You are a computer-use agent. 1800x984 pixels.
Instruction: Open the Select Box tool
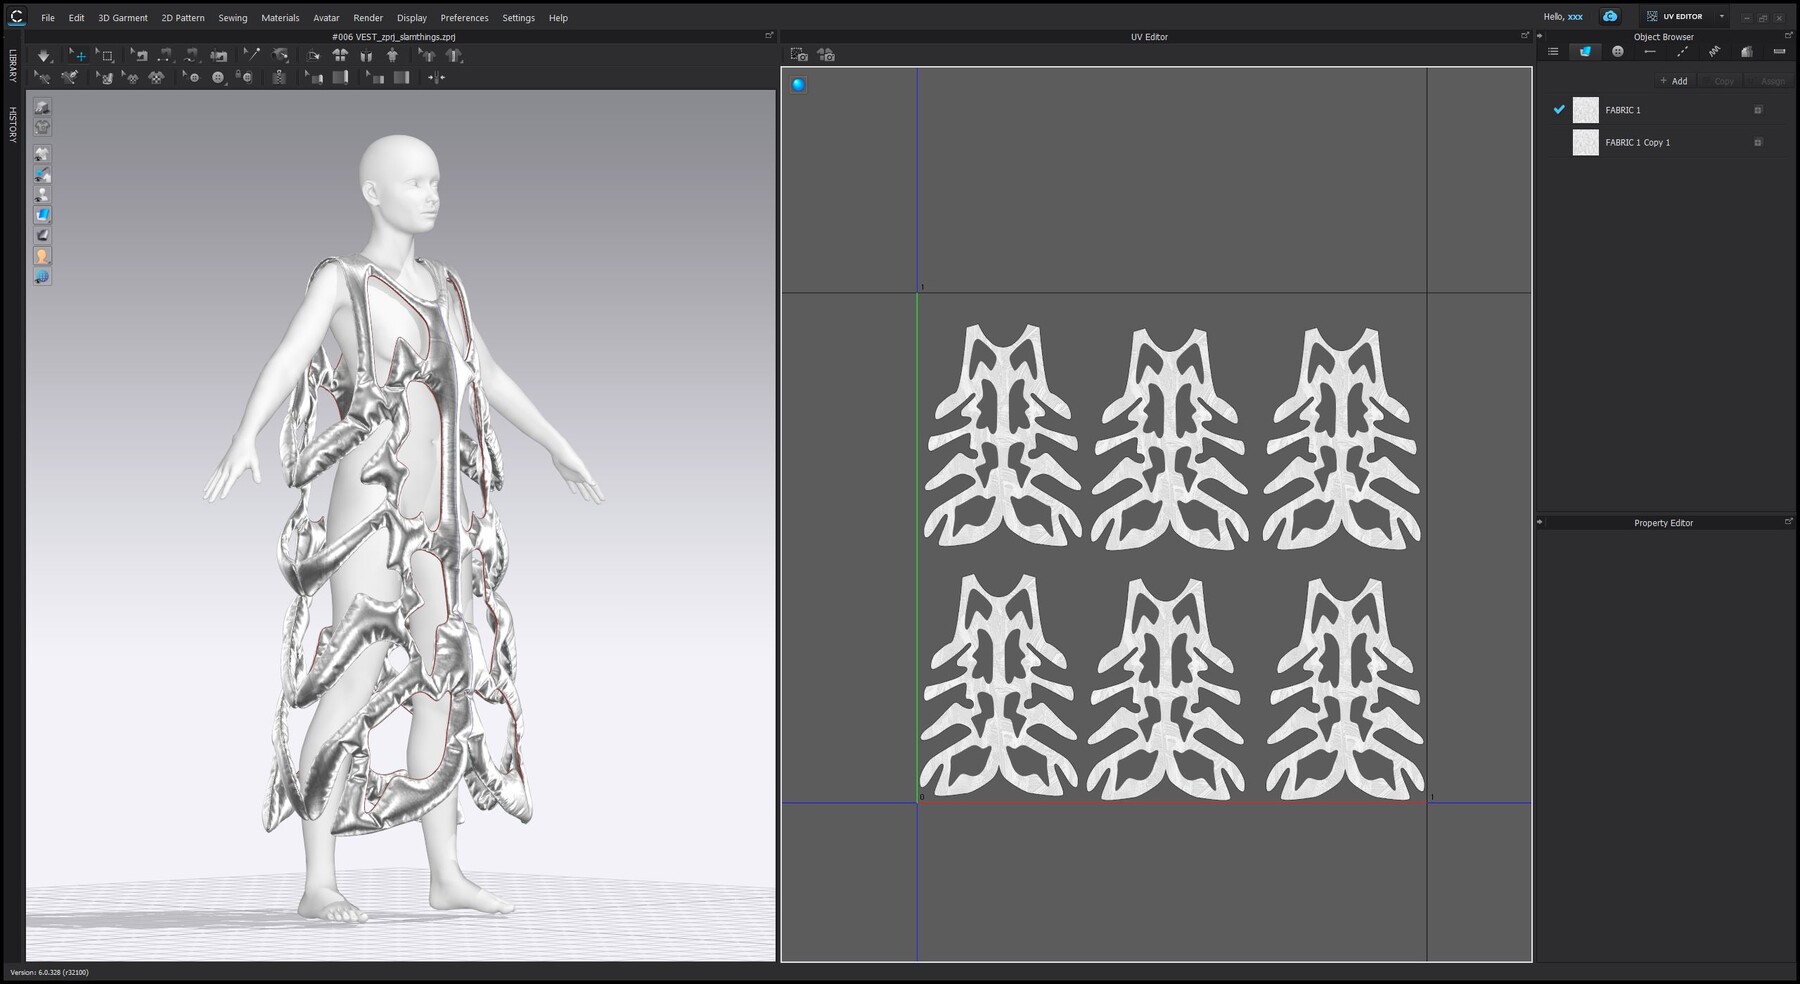point(107,55)
